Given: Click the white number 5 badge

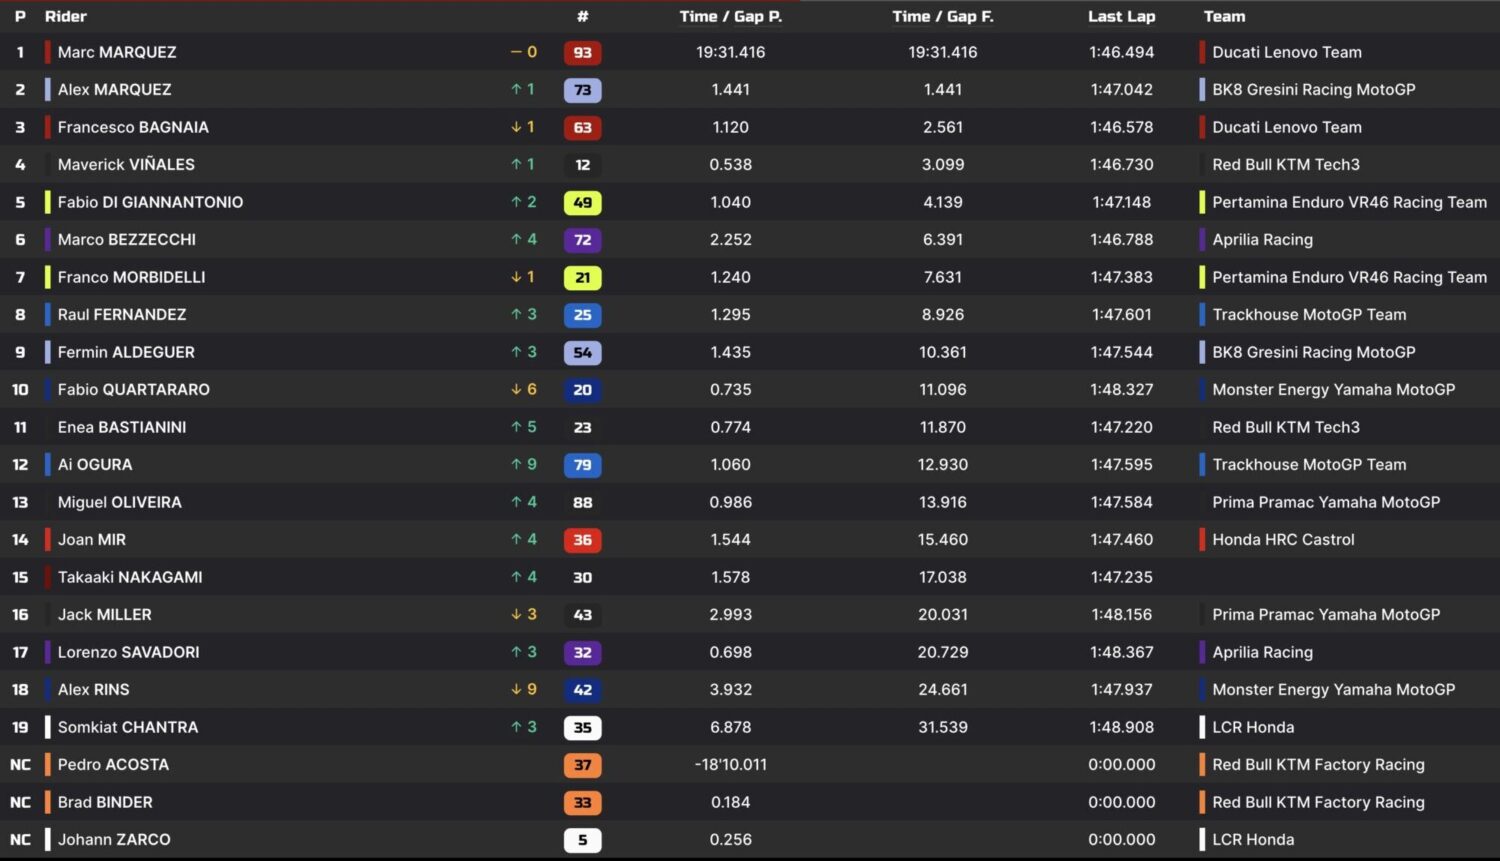Looking at the screenshot, I should [582, 840].
